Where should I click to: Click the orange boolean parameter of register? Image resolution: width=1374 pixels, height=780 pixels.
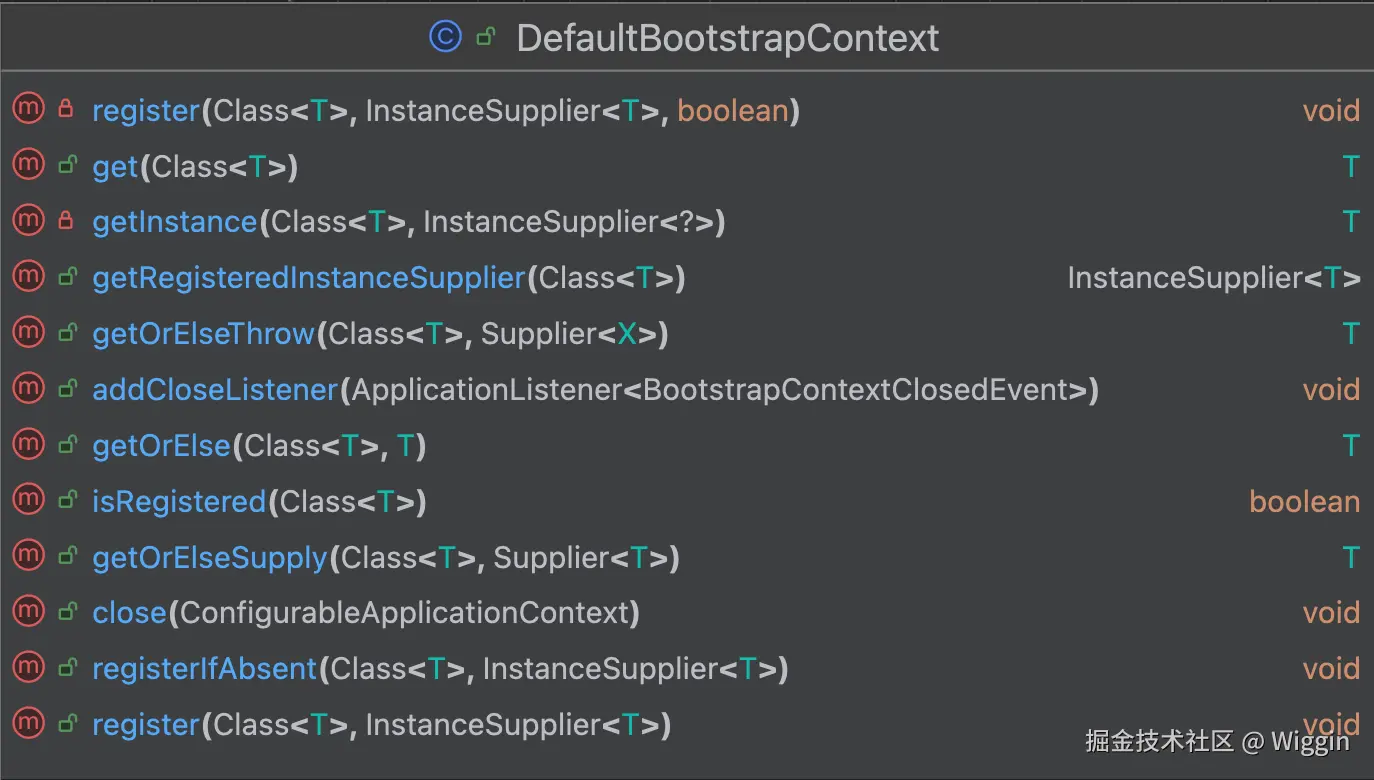733,110
